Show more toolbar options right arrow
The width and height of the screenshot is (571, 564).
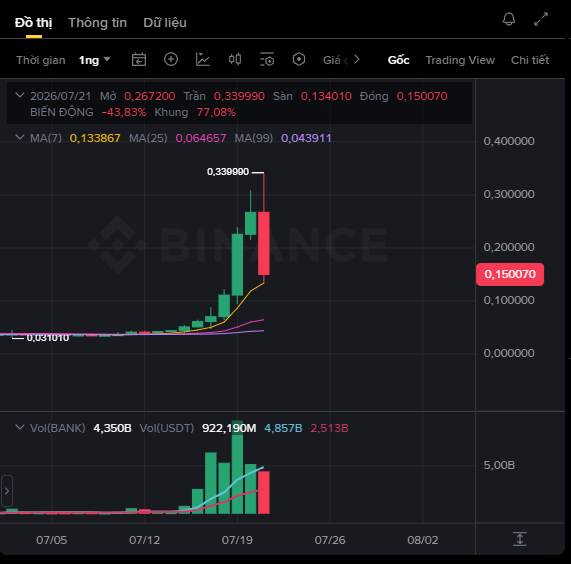[x=357, y=59]
